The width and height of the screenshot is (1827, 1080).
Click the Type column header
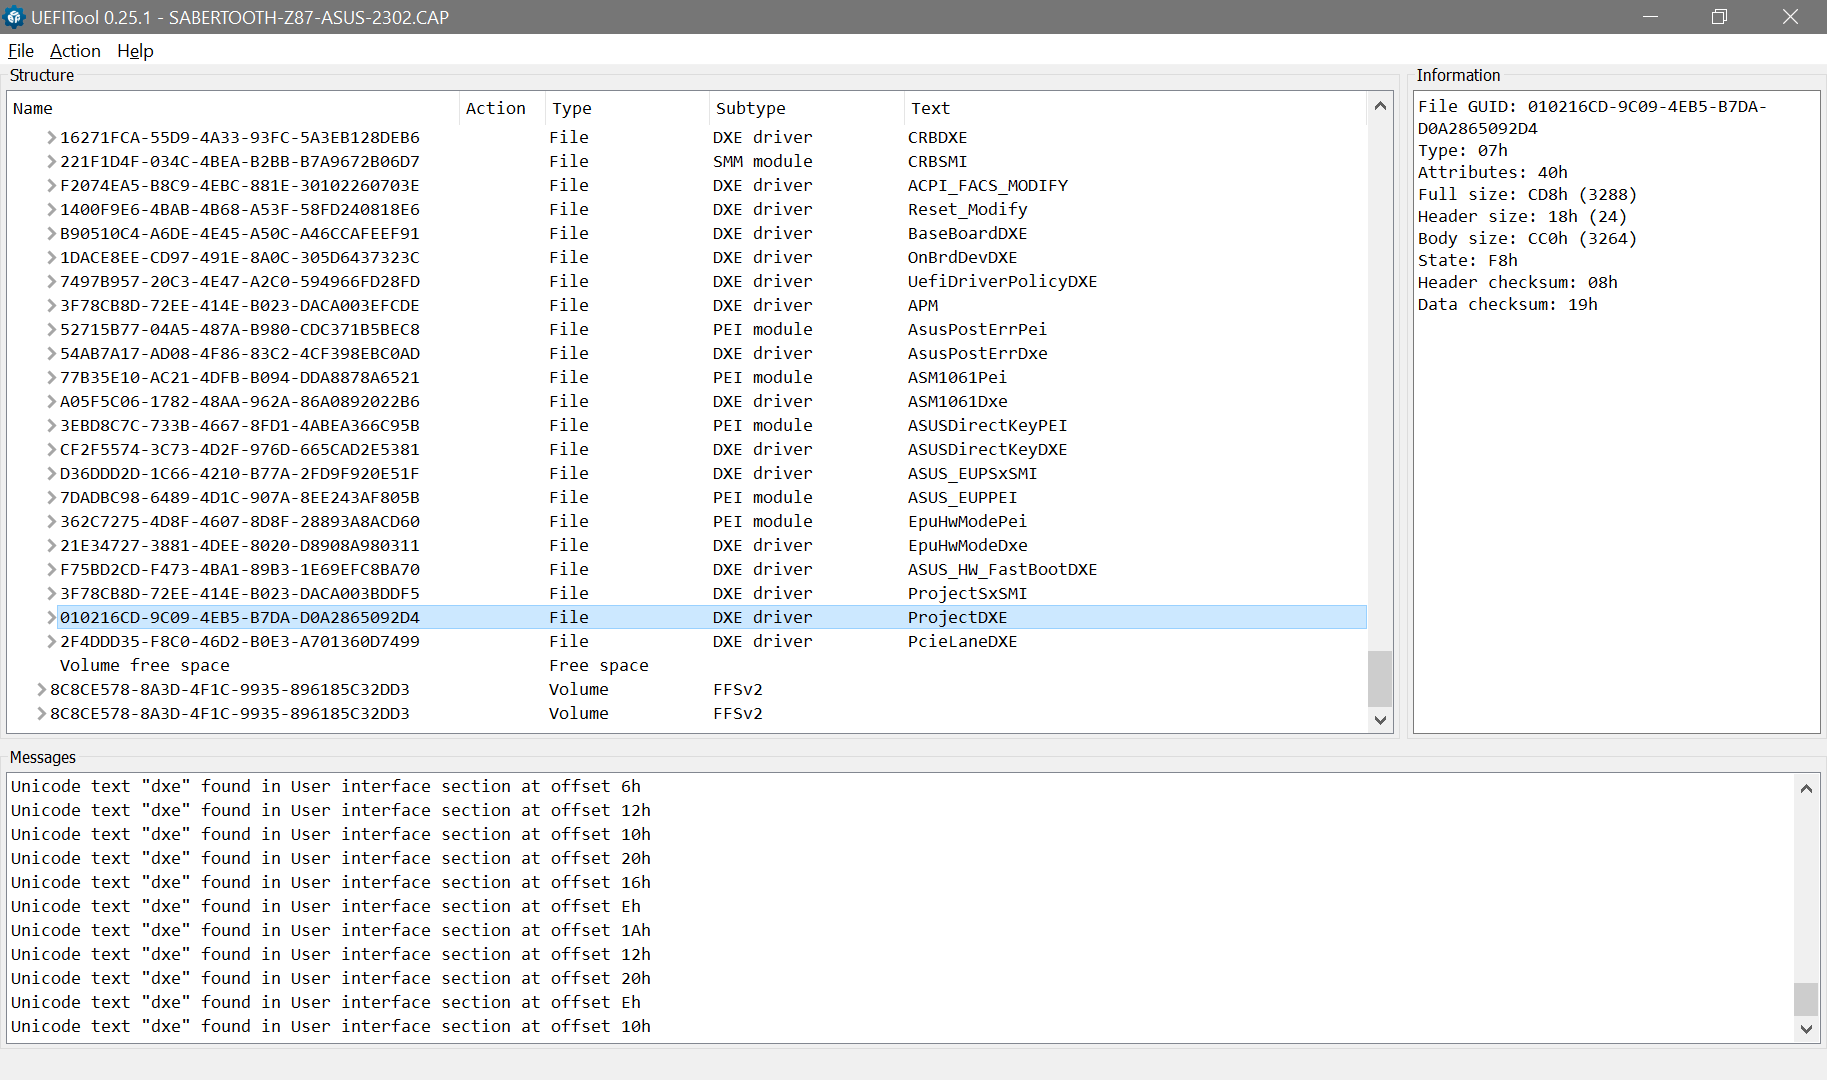(x=628, y=108)
